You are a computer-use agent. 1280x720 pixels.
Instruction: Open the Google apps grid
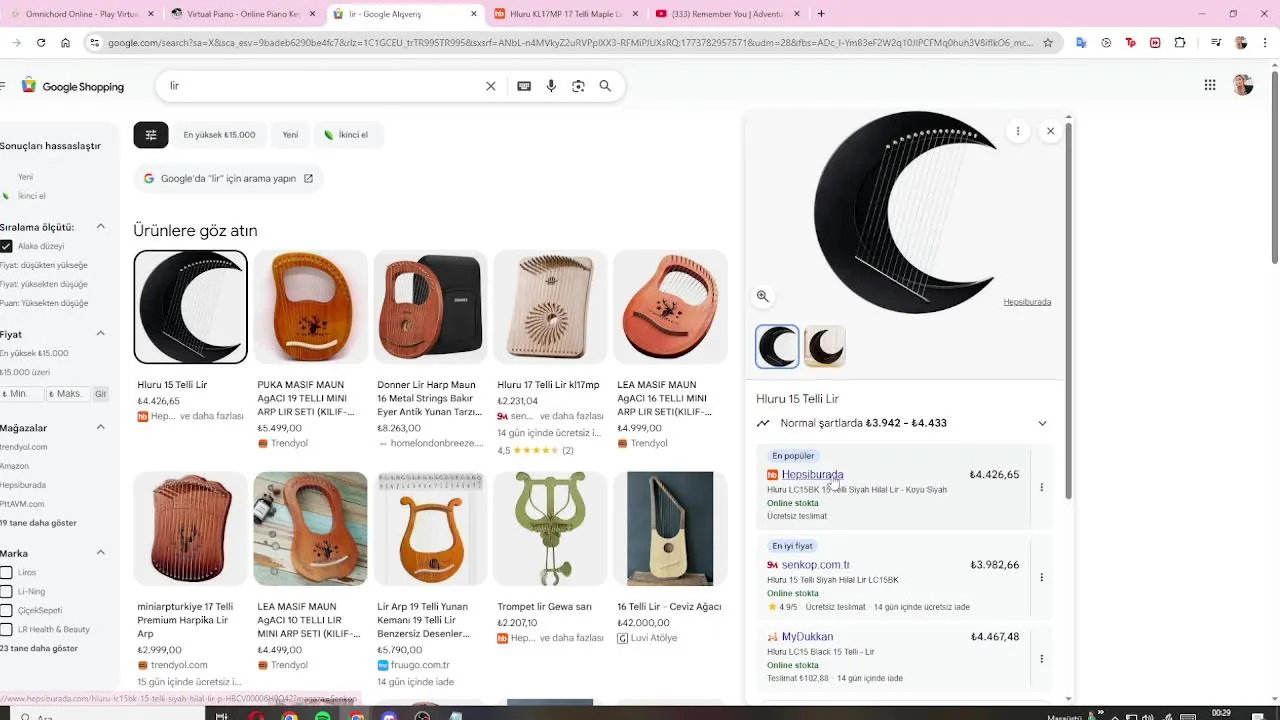click(1210, 85)
